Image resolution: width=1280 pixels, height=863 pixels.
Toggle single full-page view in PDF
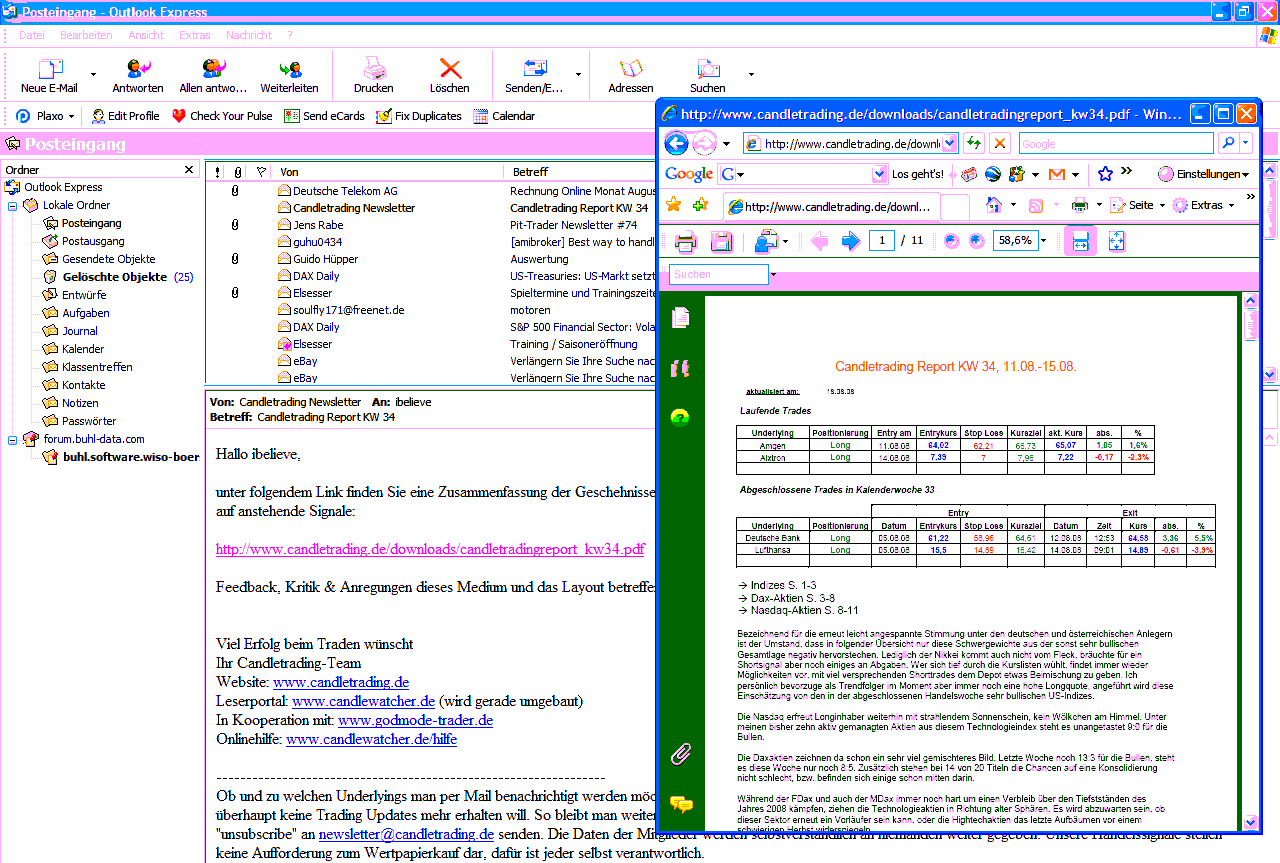pos(1117,241)
